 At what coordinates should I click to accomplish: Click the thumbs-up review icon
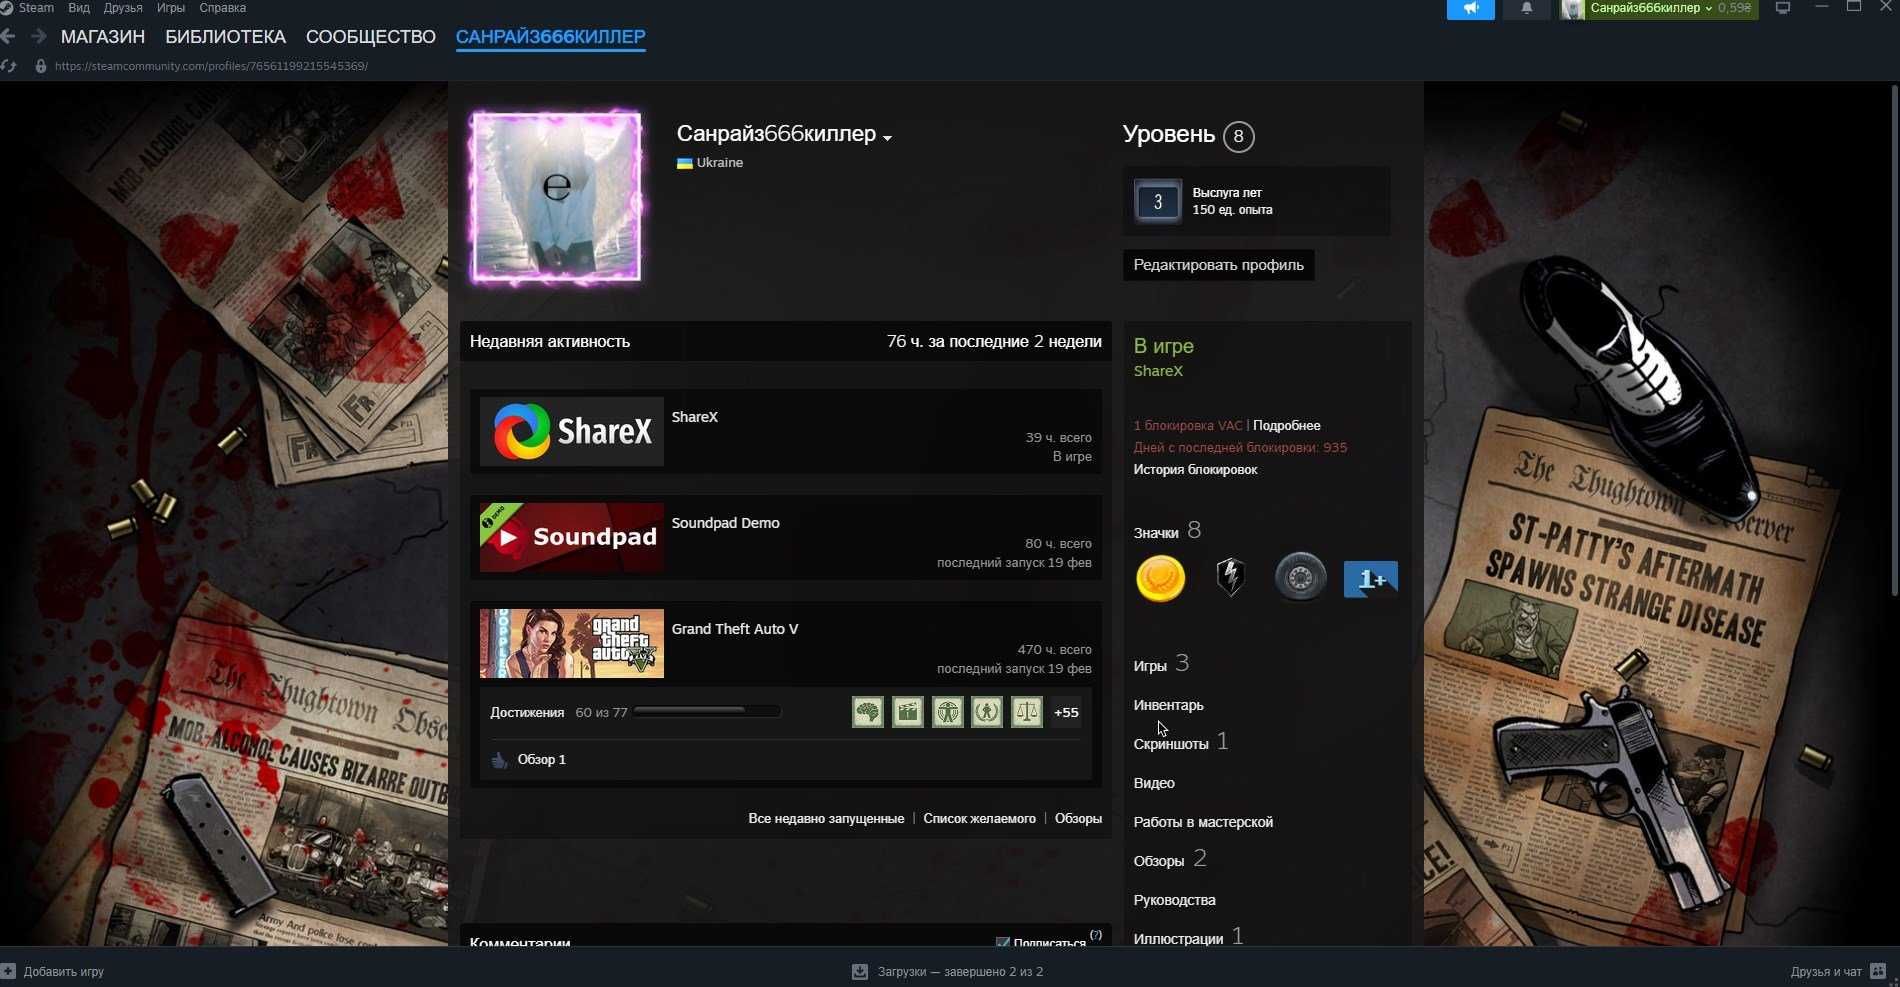pos(499,760)
